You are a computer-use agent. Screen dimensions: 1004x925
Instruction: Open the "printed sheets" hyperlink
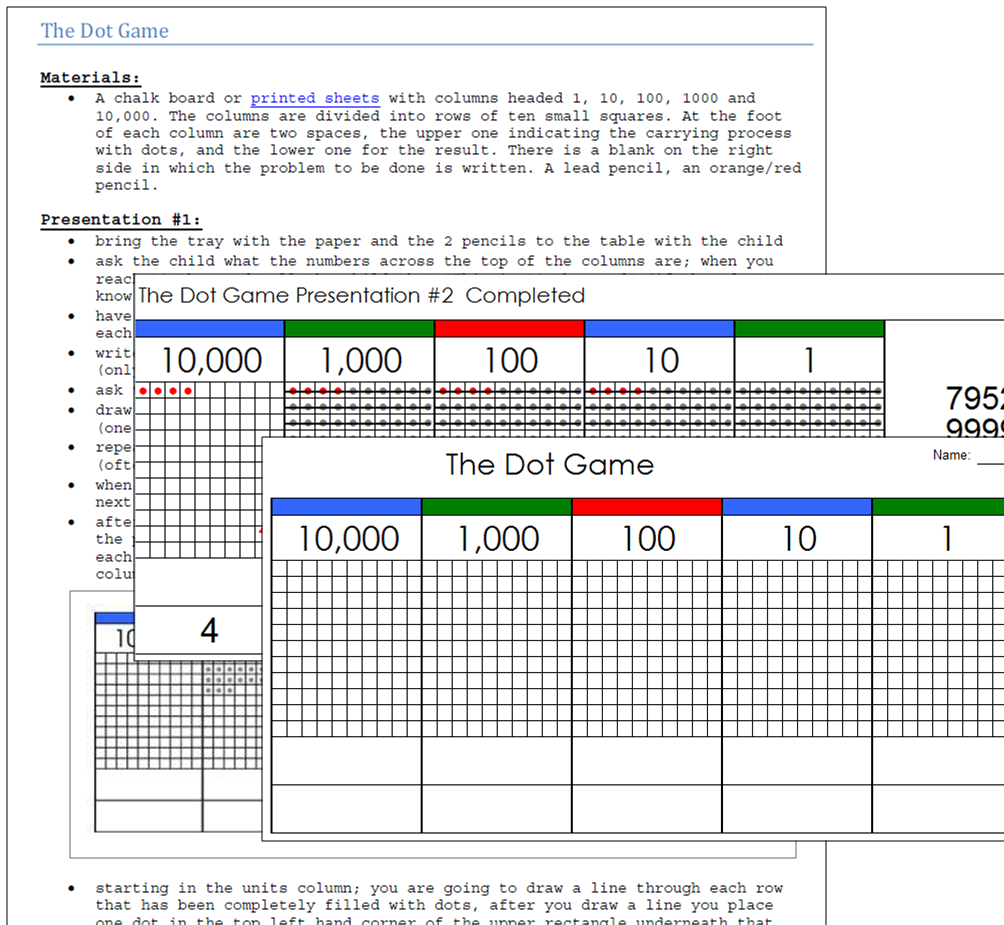(x=314, y=98)
